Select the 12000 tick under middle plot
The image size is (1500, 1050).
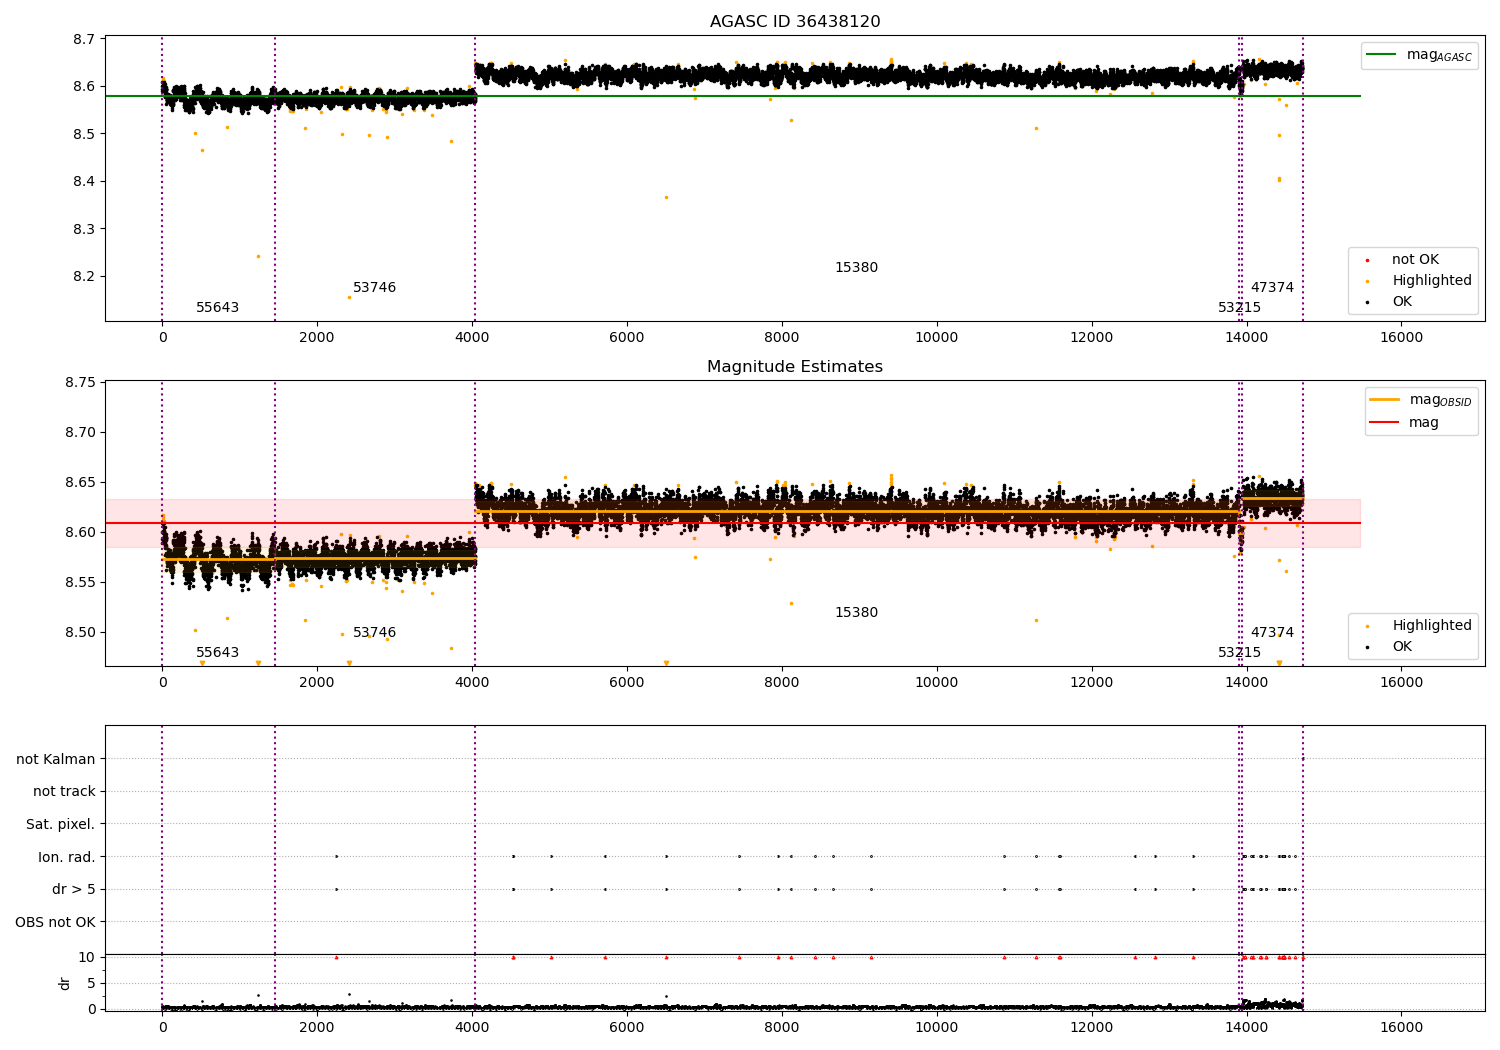[1091, 683]
